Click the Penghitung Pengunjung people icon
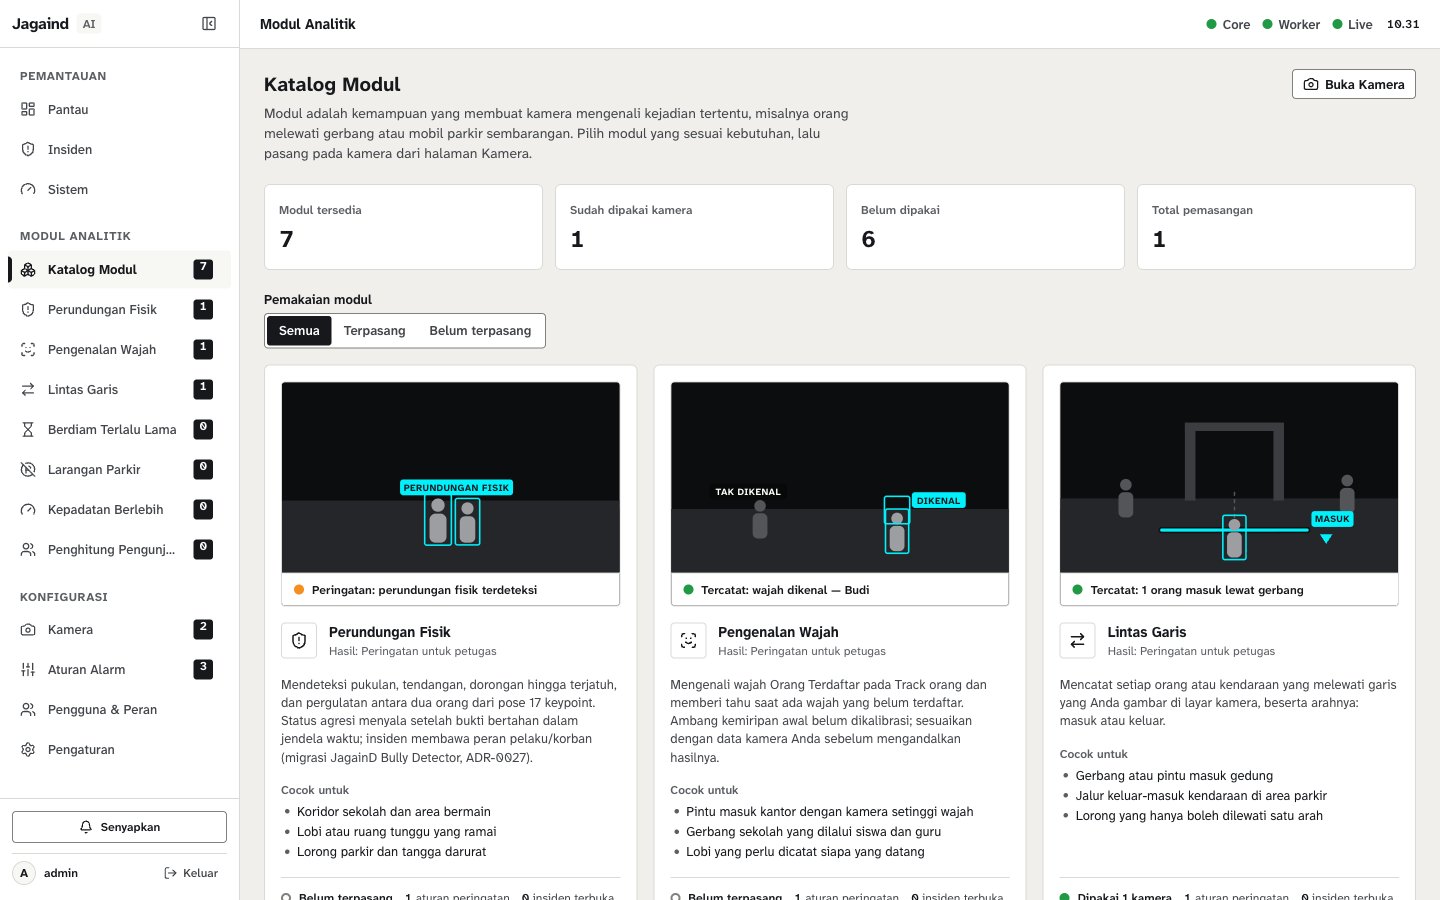This screenshot has width=1440, height=900. pyautogui.click(x=28, y=550)
